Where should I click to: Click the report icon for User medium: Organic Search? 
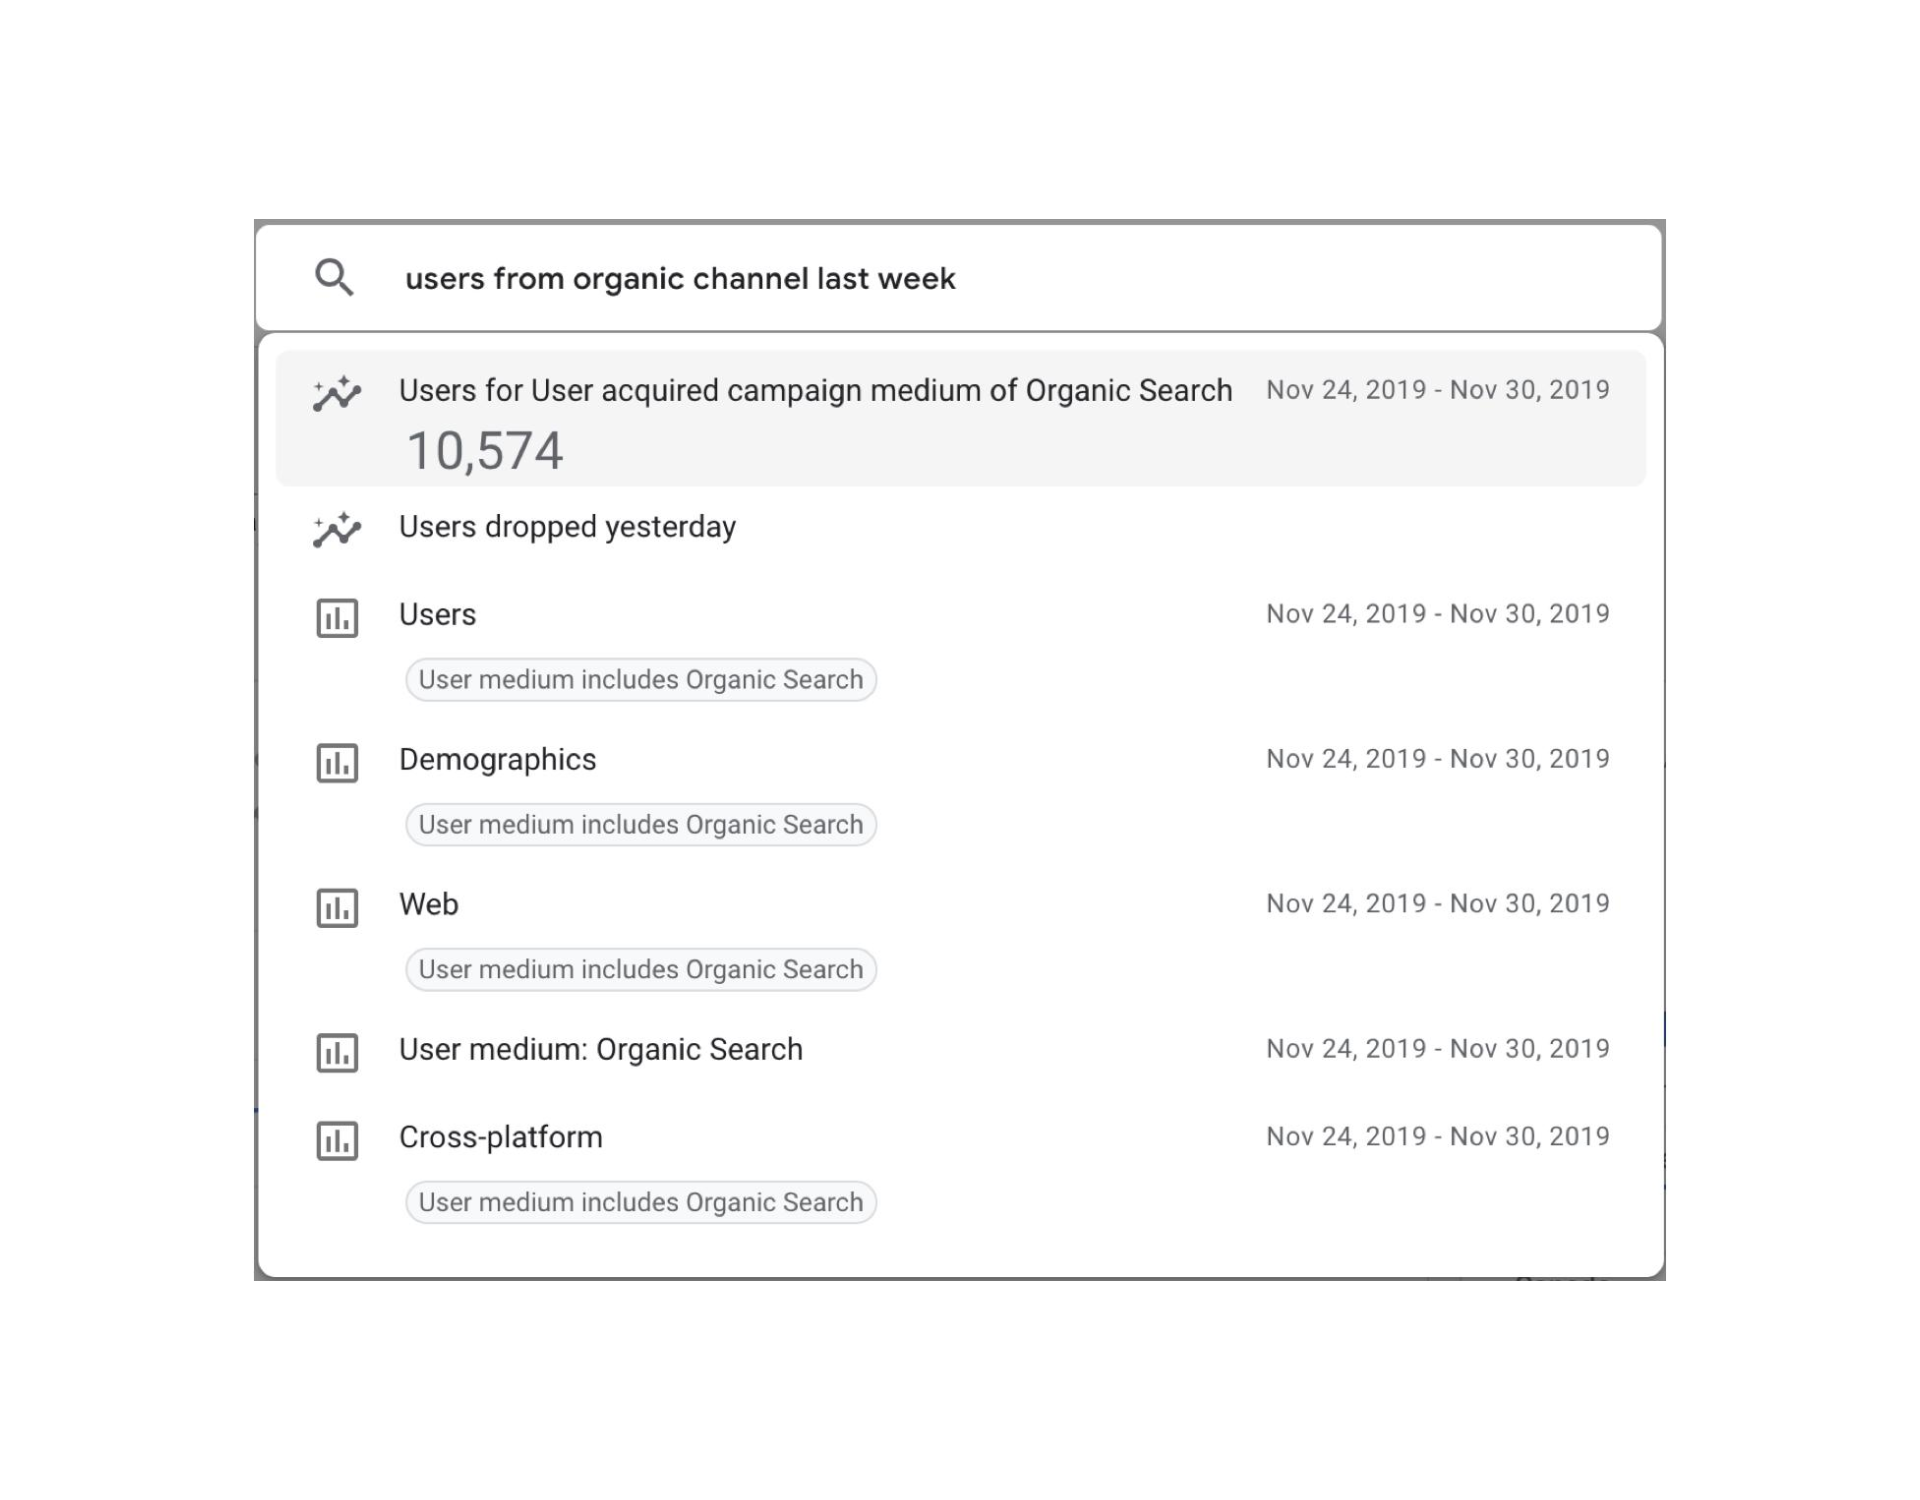point(337,1053)
